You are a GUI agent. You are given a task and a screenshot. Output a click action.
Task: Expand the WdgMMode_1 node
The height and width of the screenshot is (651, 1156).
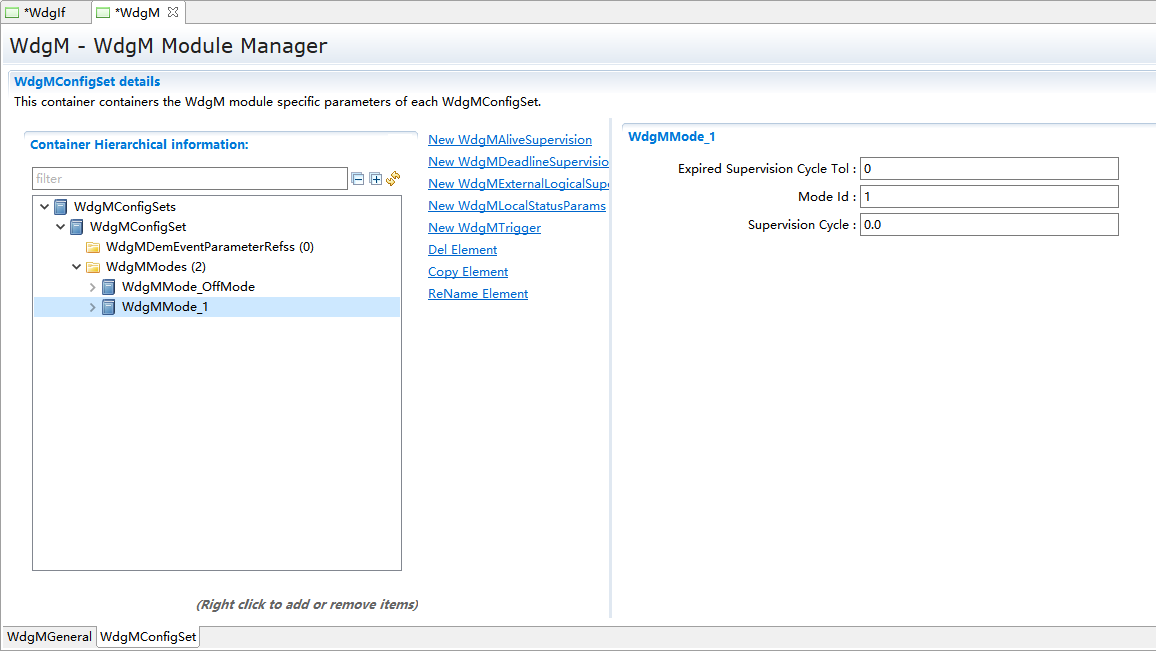93,307
